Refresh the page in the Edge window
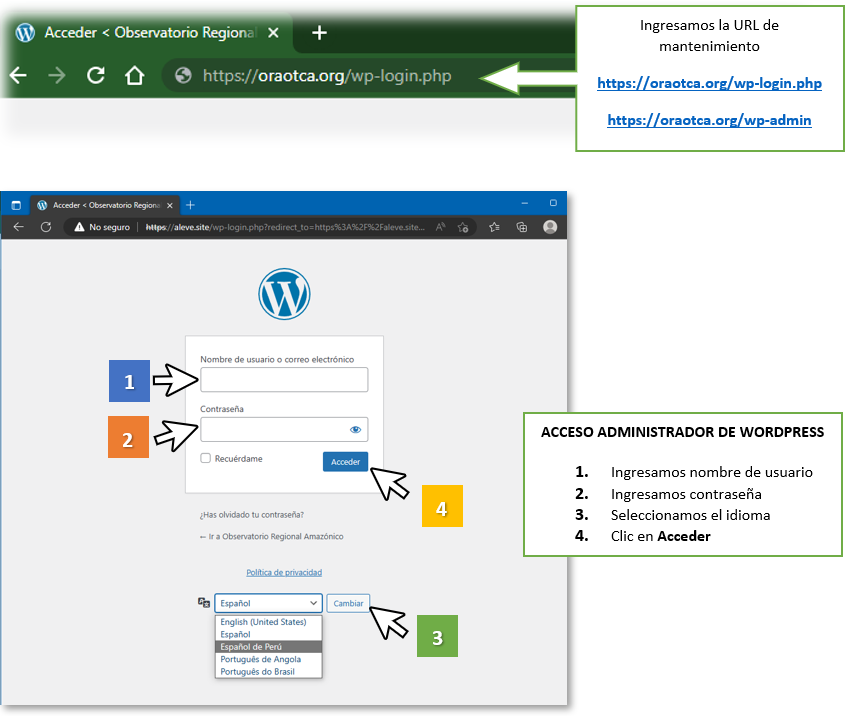Viewport: 846px width, 716px height. (x=46, y=227)
